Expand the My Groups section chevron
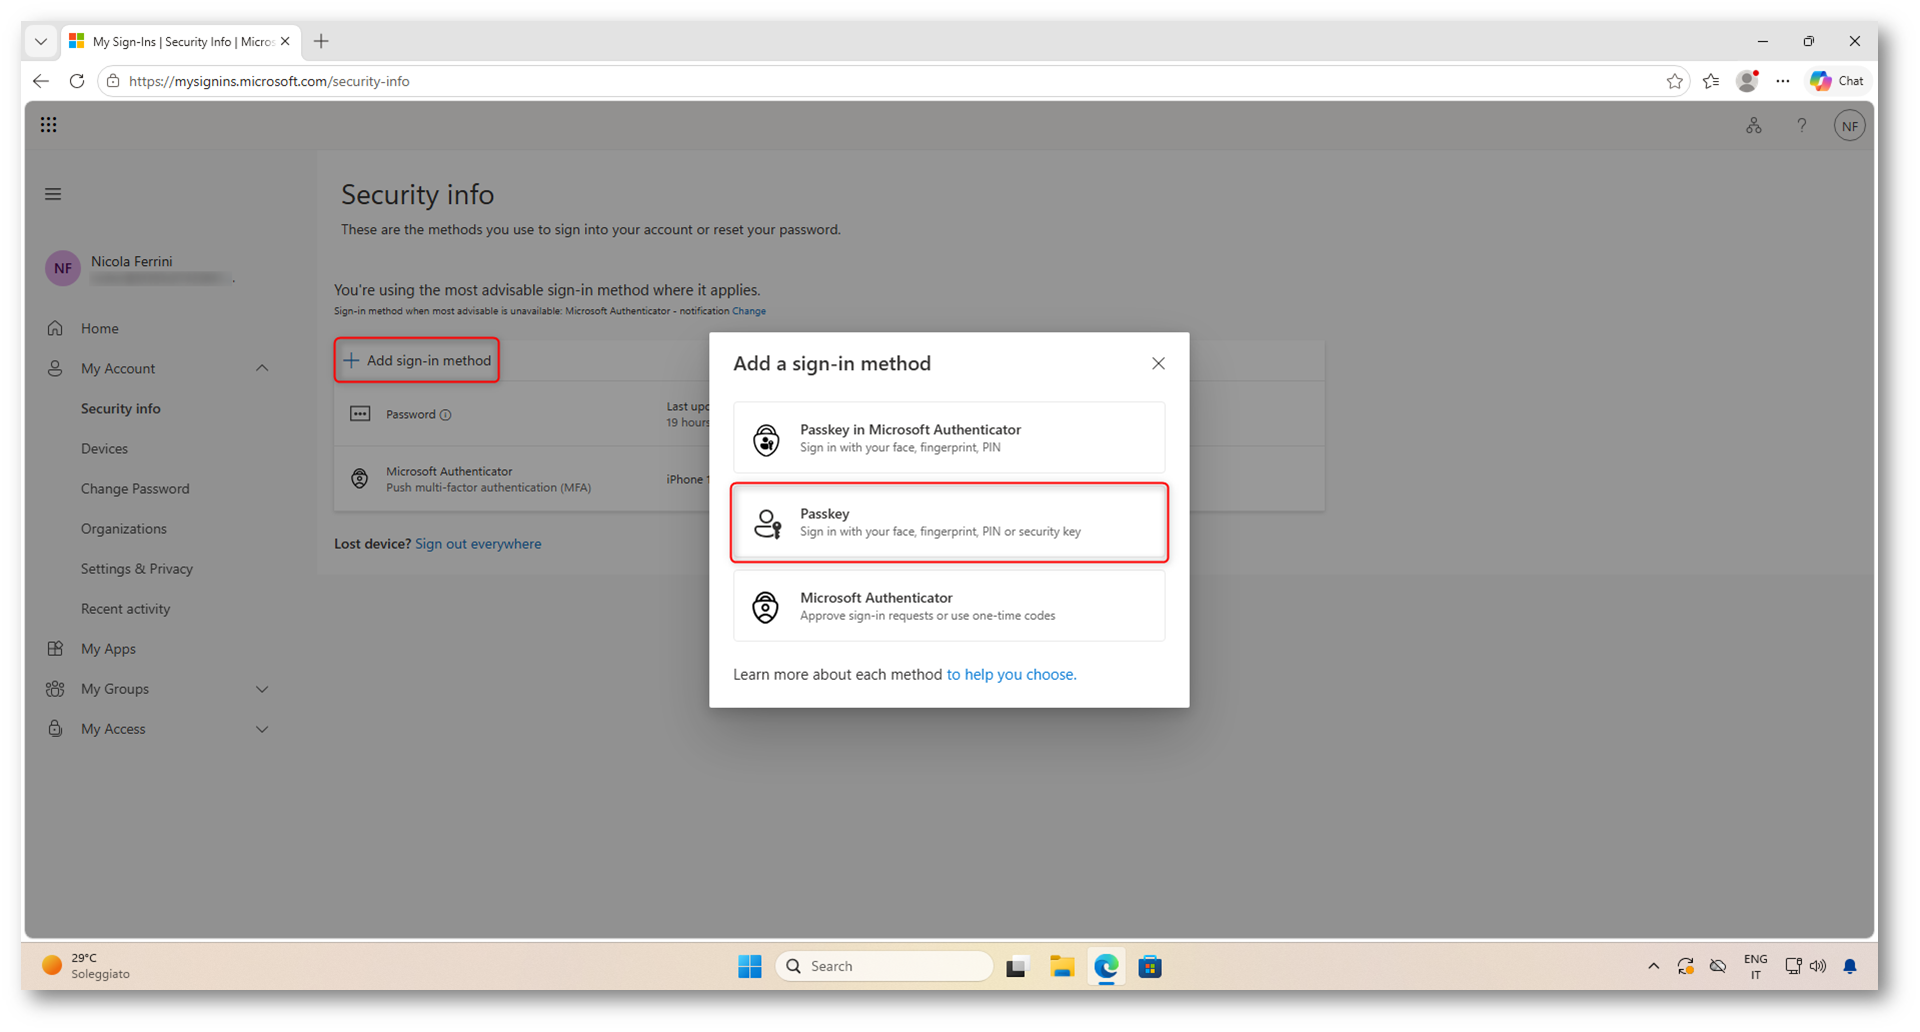 pos(262,689)
